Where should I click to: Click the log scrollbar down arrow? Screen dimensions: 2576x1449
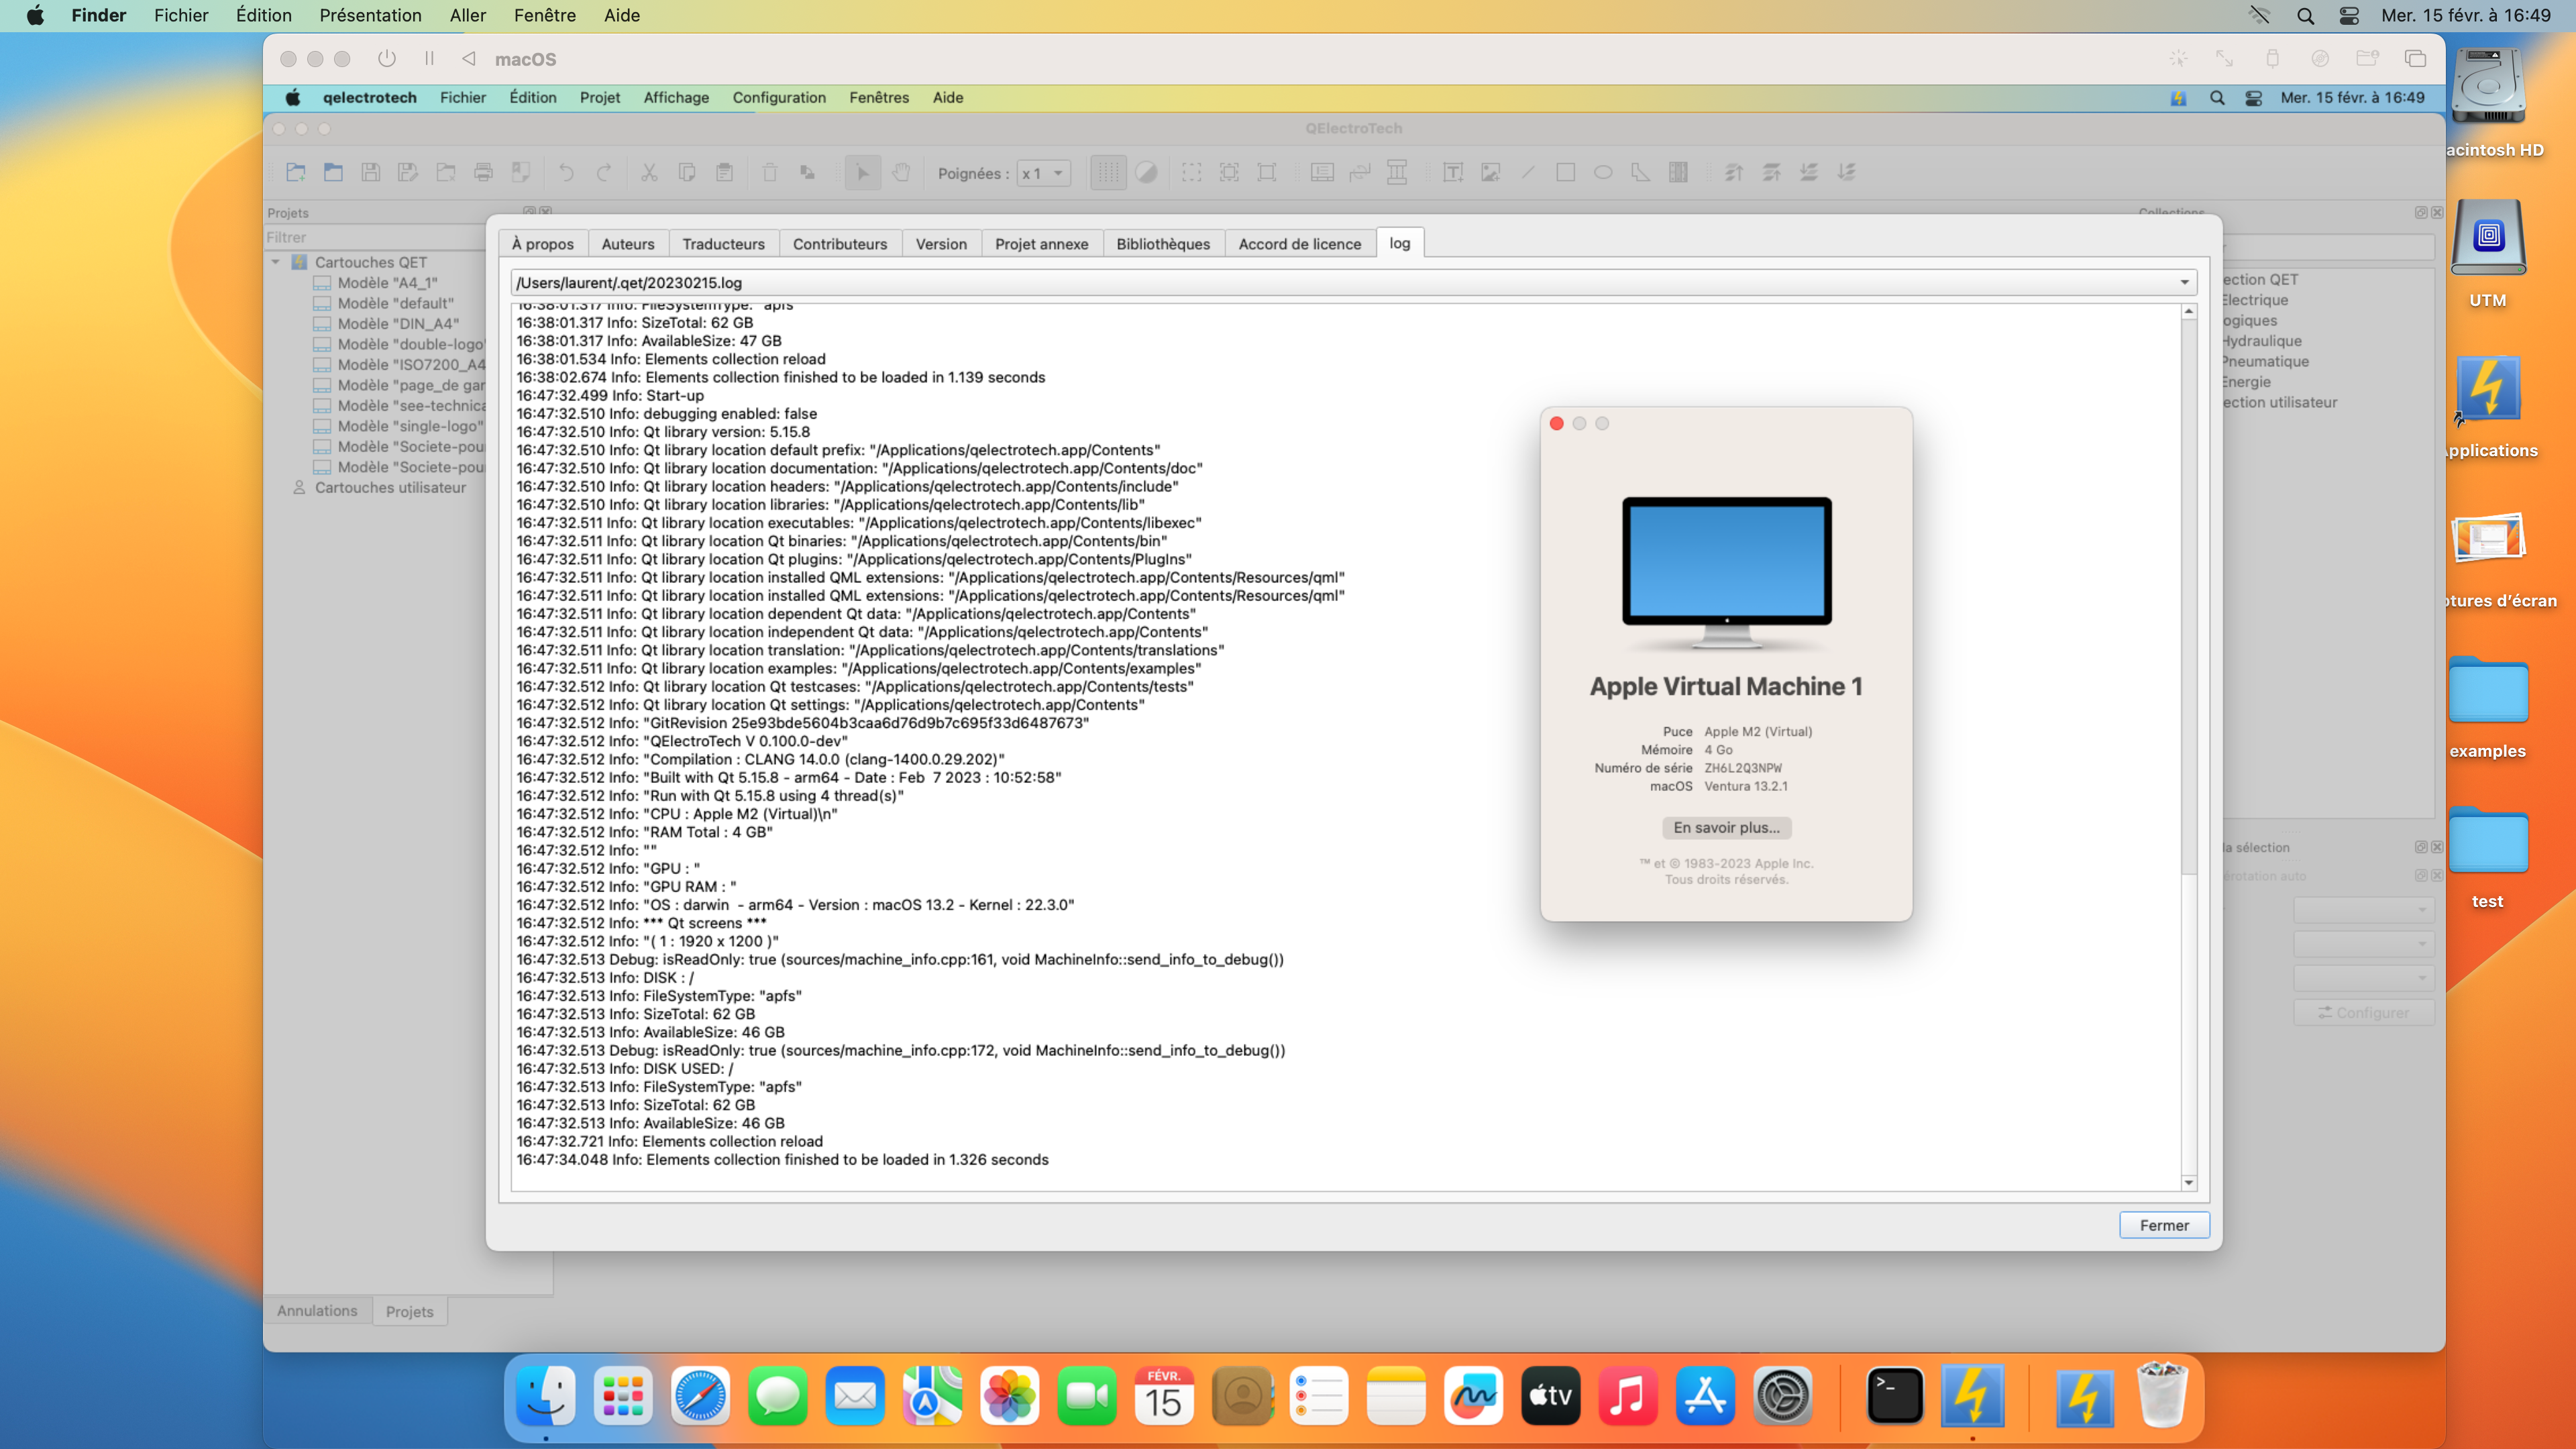point(2189,1182)
